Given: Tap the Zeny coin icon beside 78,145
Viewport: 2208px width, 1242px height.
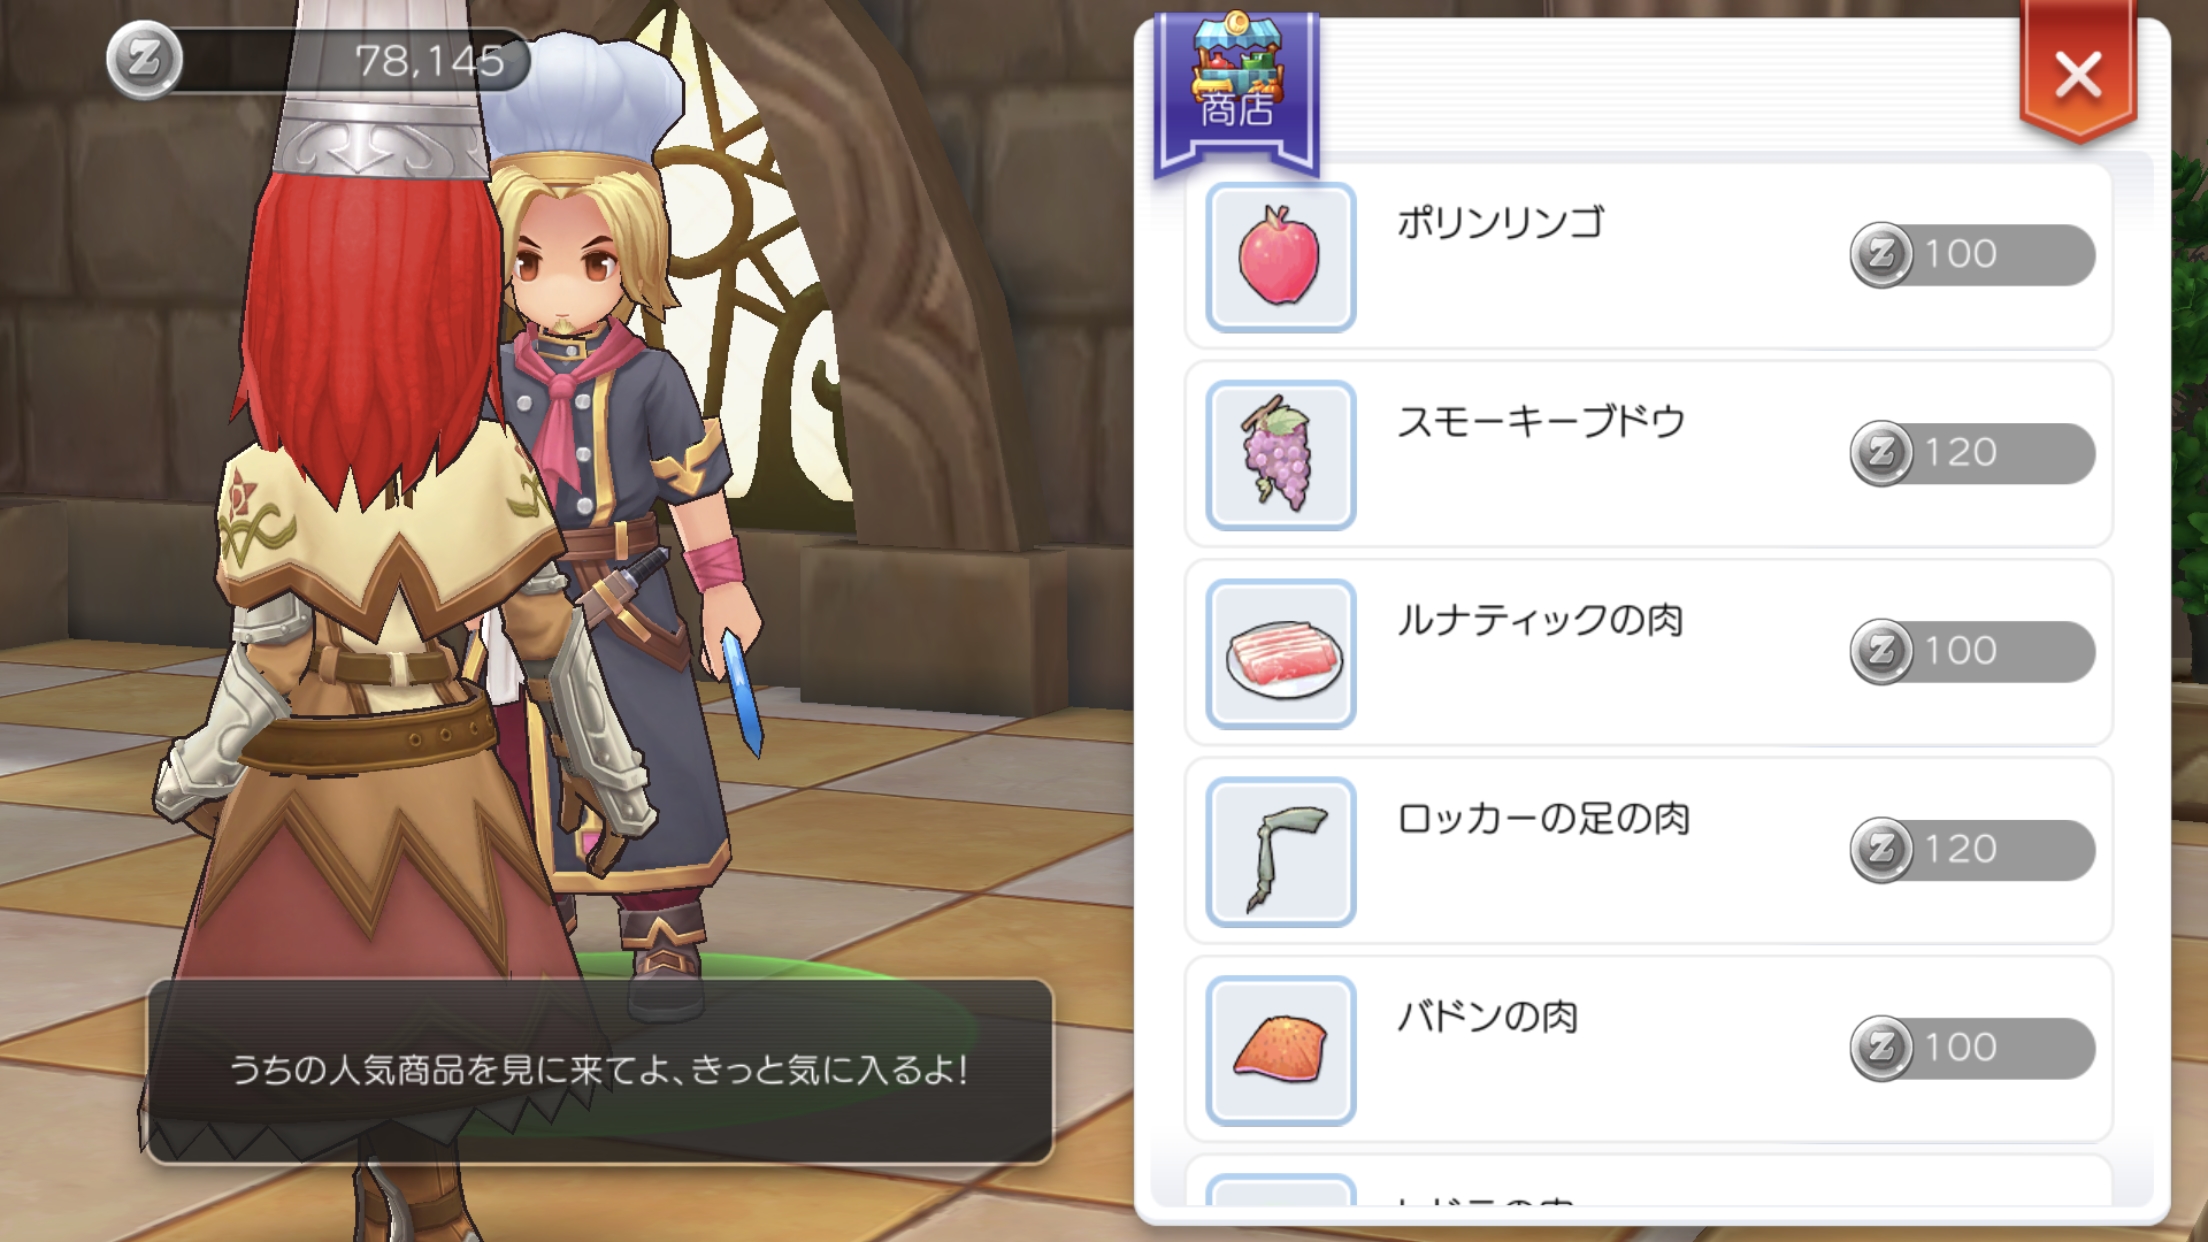Looking at the screenshot, I should (x=145, y=60).
